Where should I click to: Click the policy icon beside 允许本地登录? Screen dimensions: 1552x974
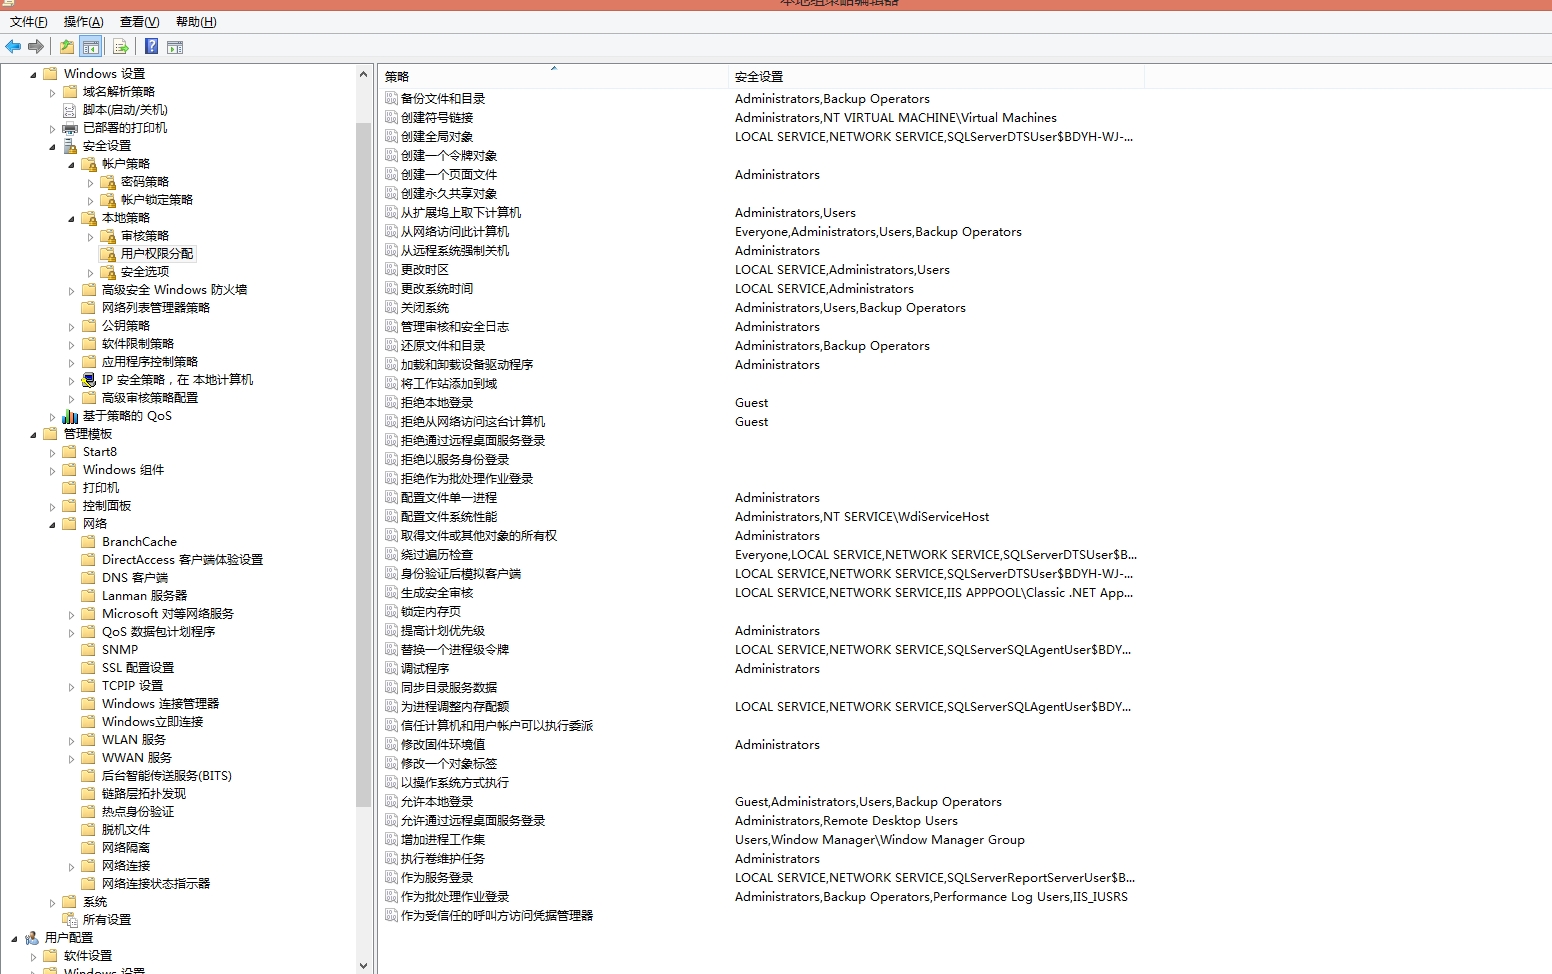(392, 801)
